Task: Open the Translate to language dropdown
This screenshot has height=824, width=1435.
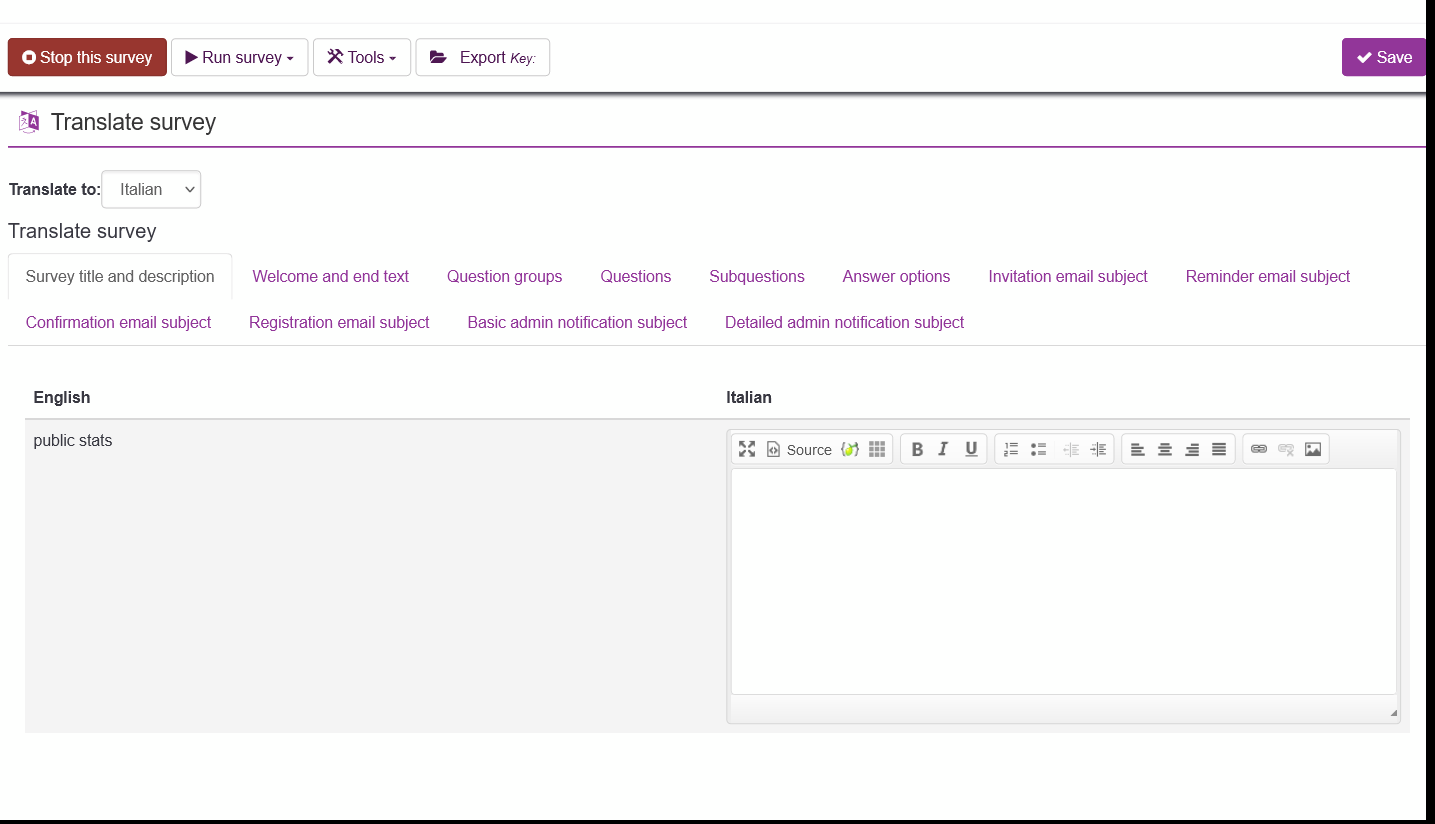Action: pos(151,190)
